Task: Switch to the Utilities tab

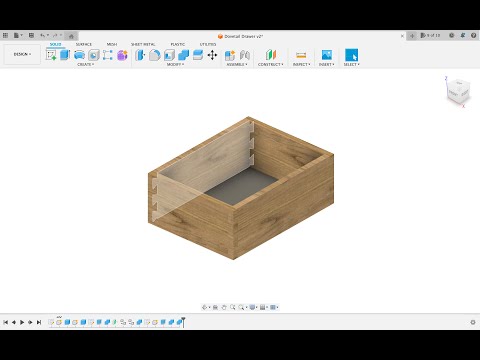Action: [x=208, y=44]
